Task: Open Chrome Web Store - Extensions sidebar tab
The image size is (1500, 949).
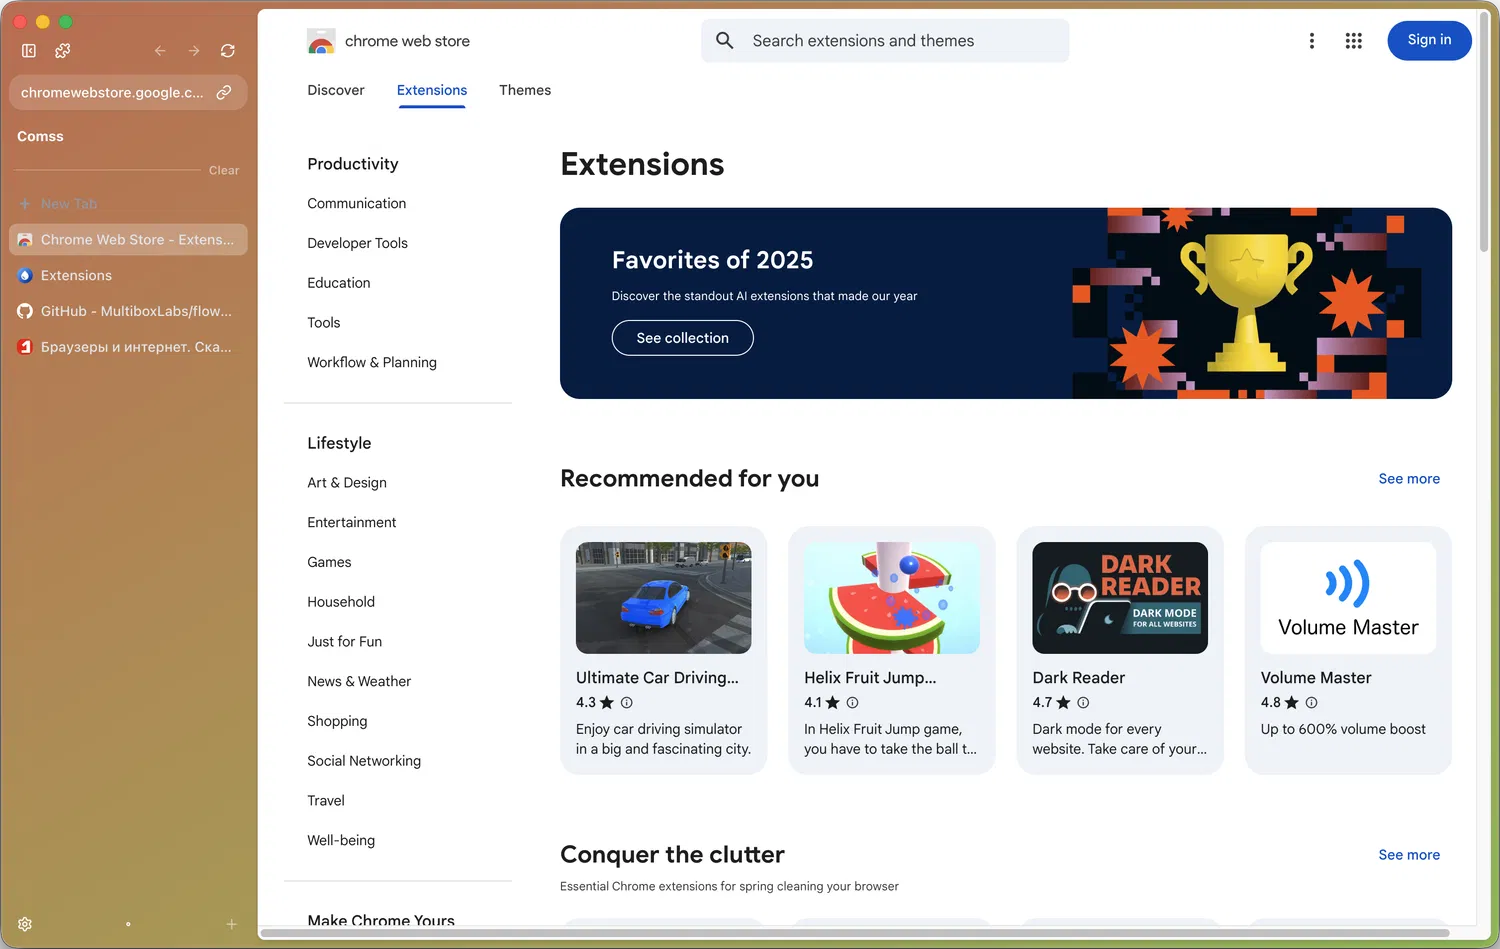Action: click(x=128, y=240)
